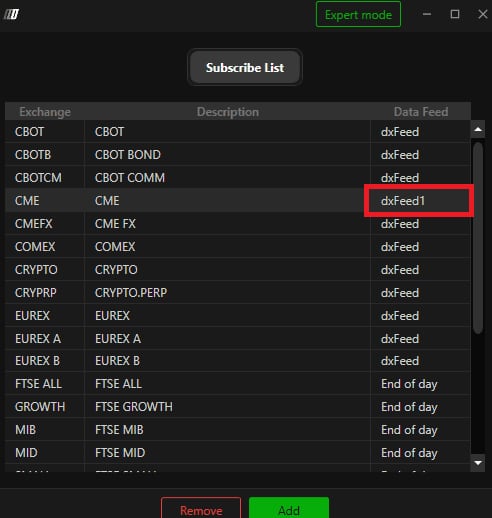
Task: Select the CBOTCM exchange cell
Action: click(x=45, y=178)
